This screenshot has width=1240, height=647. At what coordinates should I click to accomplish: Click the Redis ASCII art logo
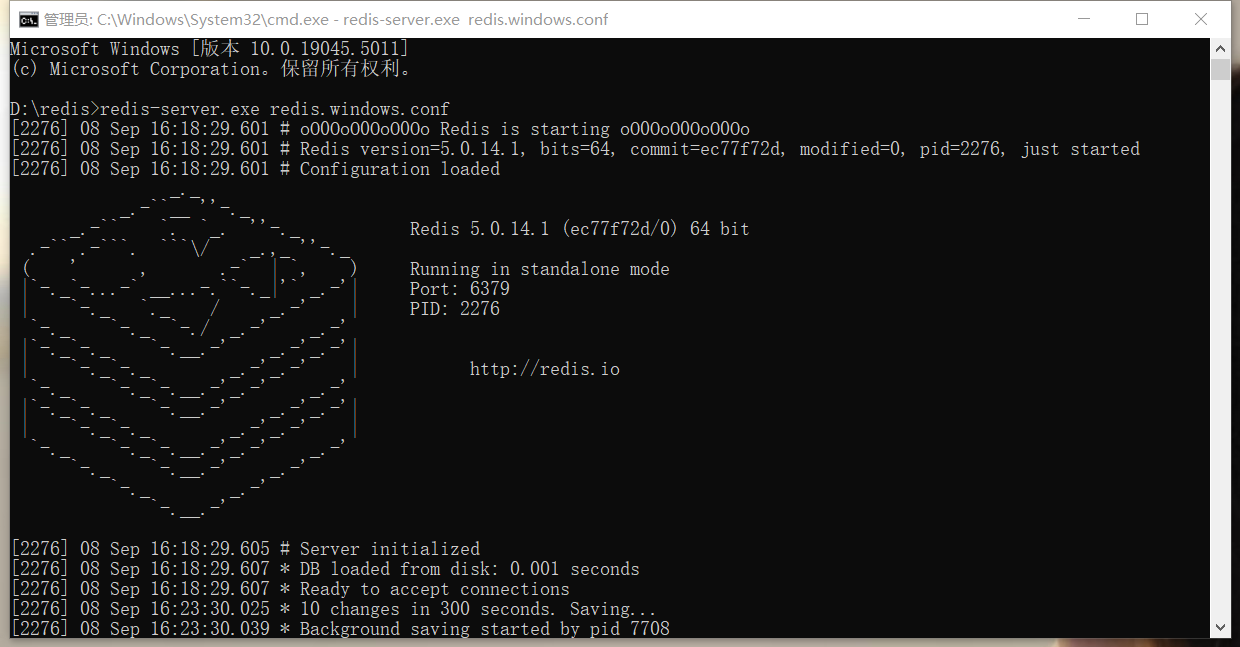pyautogui.click(x=190, y=350)
